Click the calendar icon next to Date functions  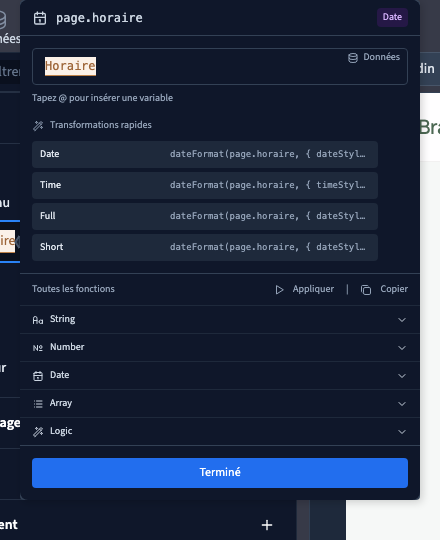click(38, 376)
